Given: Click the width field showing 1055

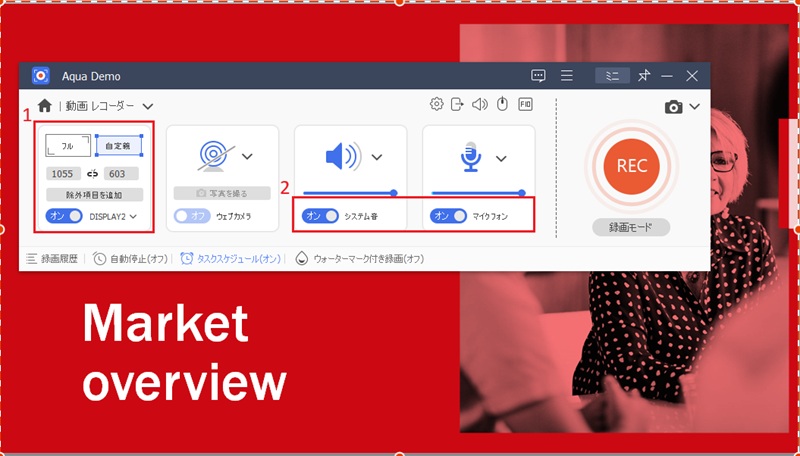Looking at the screenshot, I should click(63, 174).
